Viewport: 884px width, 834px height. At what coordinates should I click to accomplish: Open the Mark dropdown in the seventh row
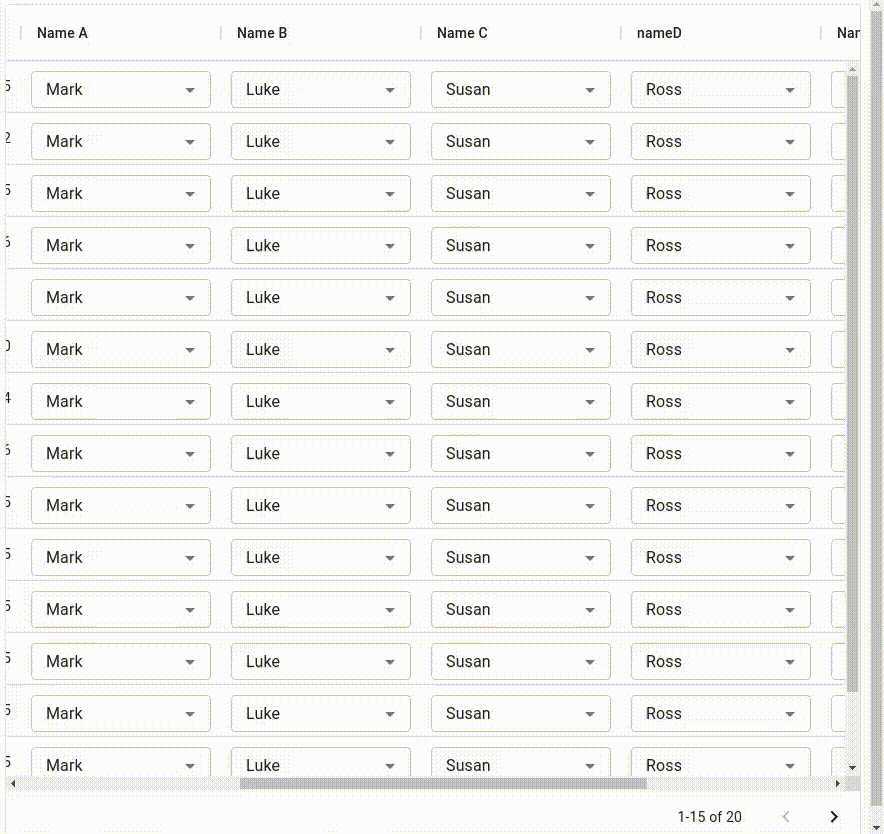pyautogui.click(x=120, y=402)
